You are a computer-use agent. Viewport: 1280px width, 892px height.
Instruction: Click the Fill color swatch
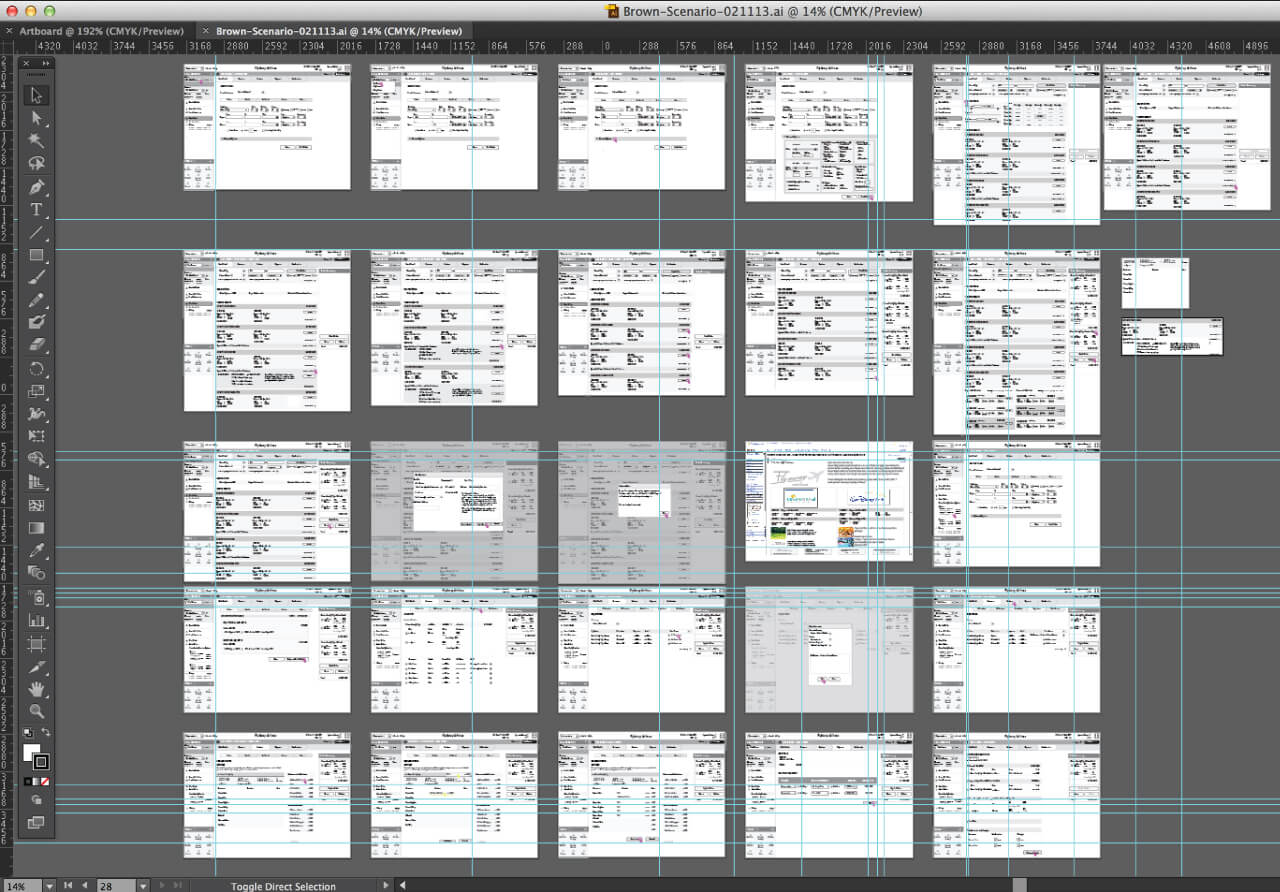point(30,751)
